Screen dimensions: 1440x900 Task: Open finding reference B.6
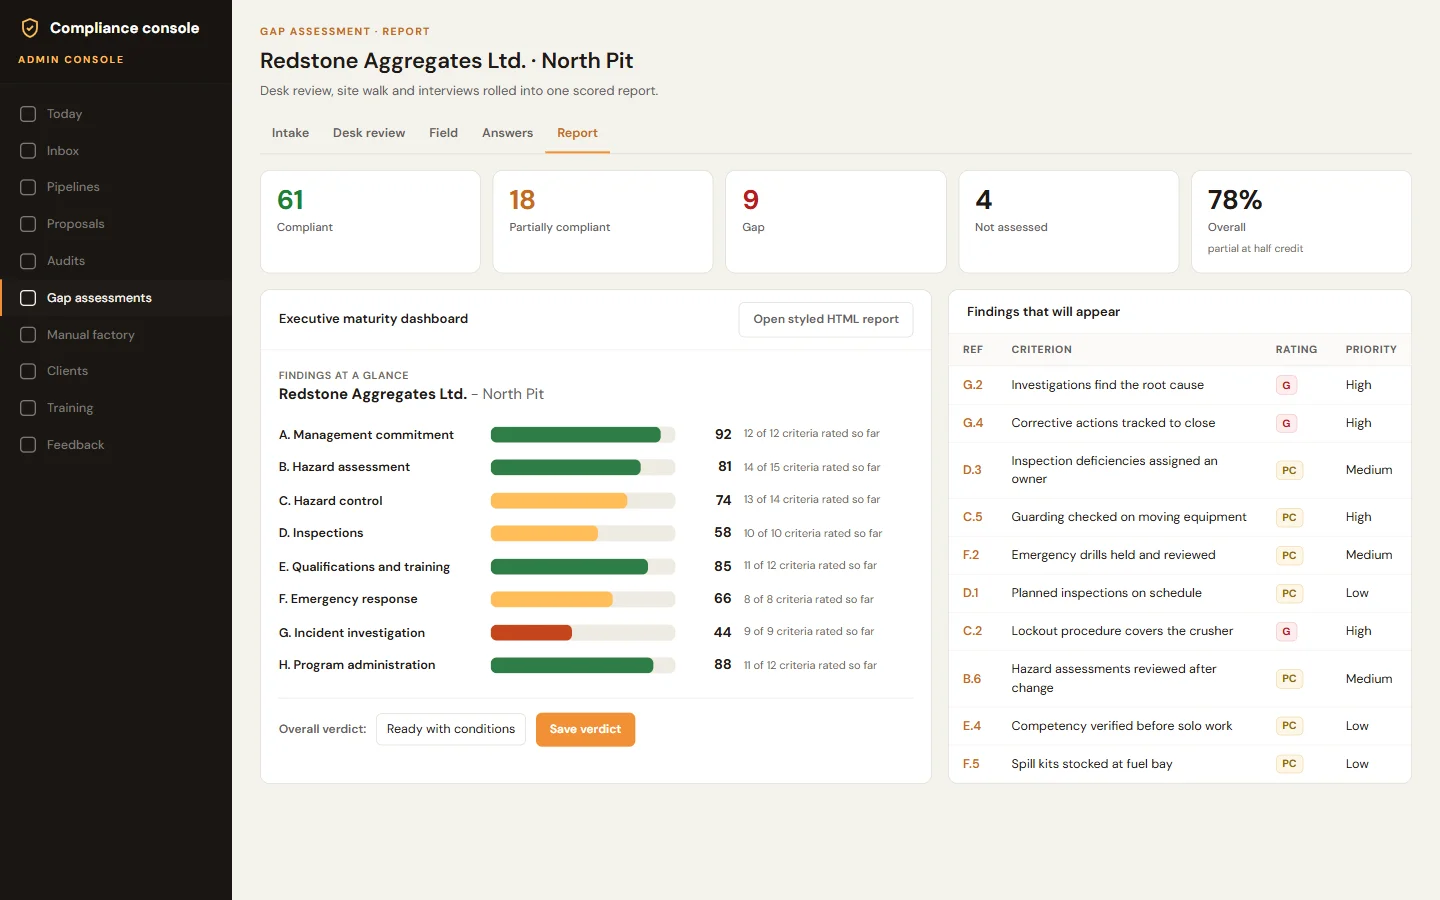[972, 679]
